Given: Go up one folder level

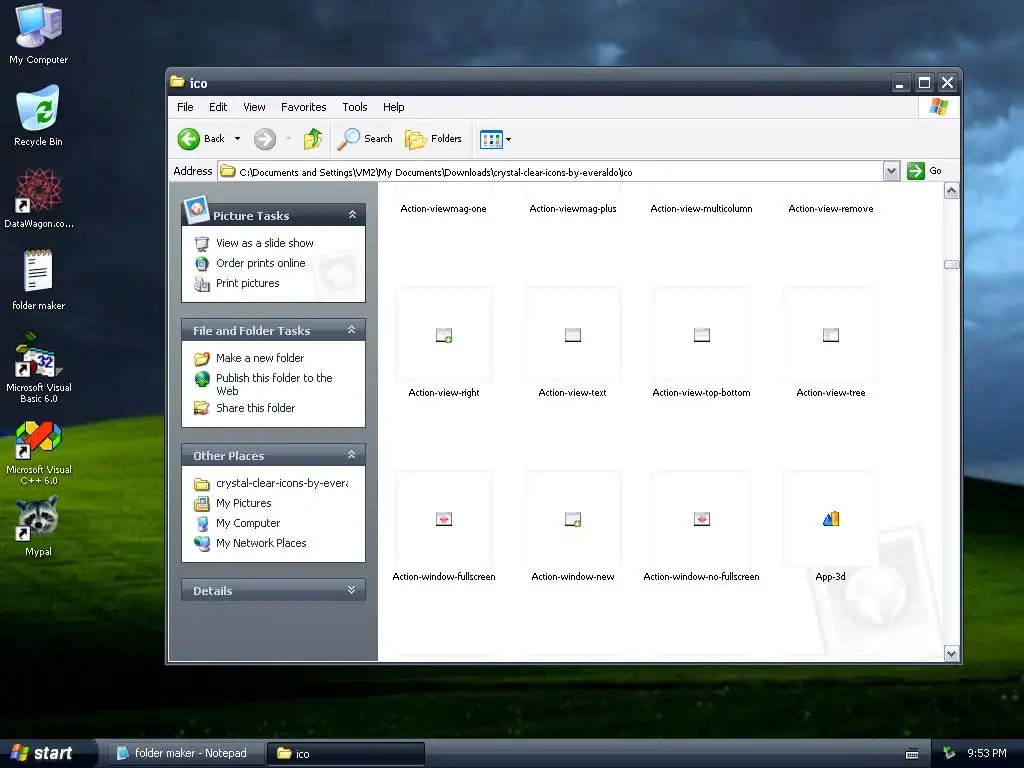Looking at the screenshot, I should (x=313, y=138).
